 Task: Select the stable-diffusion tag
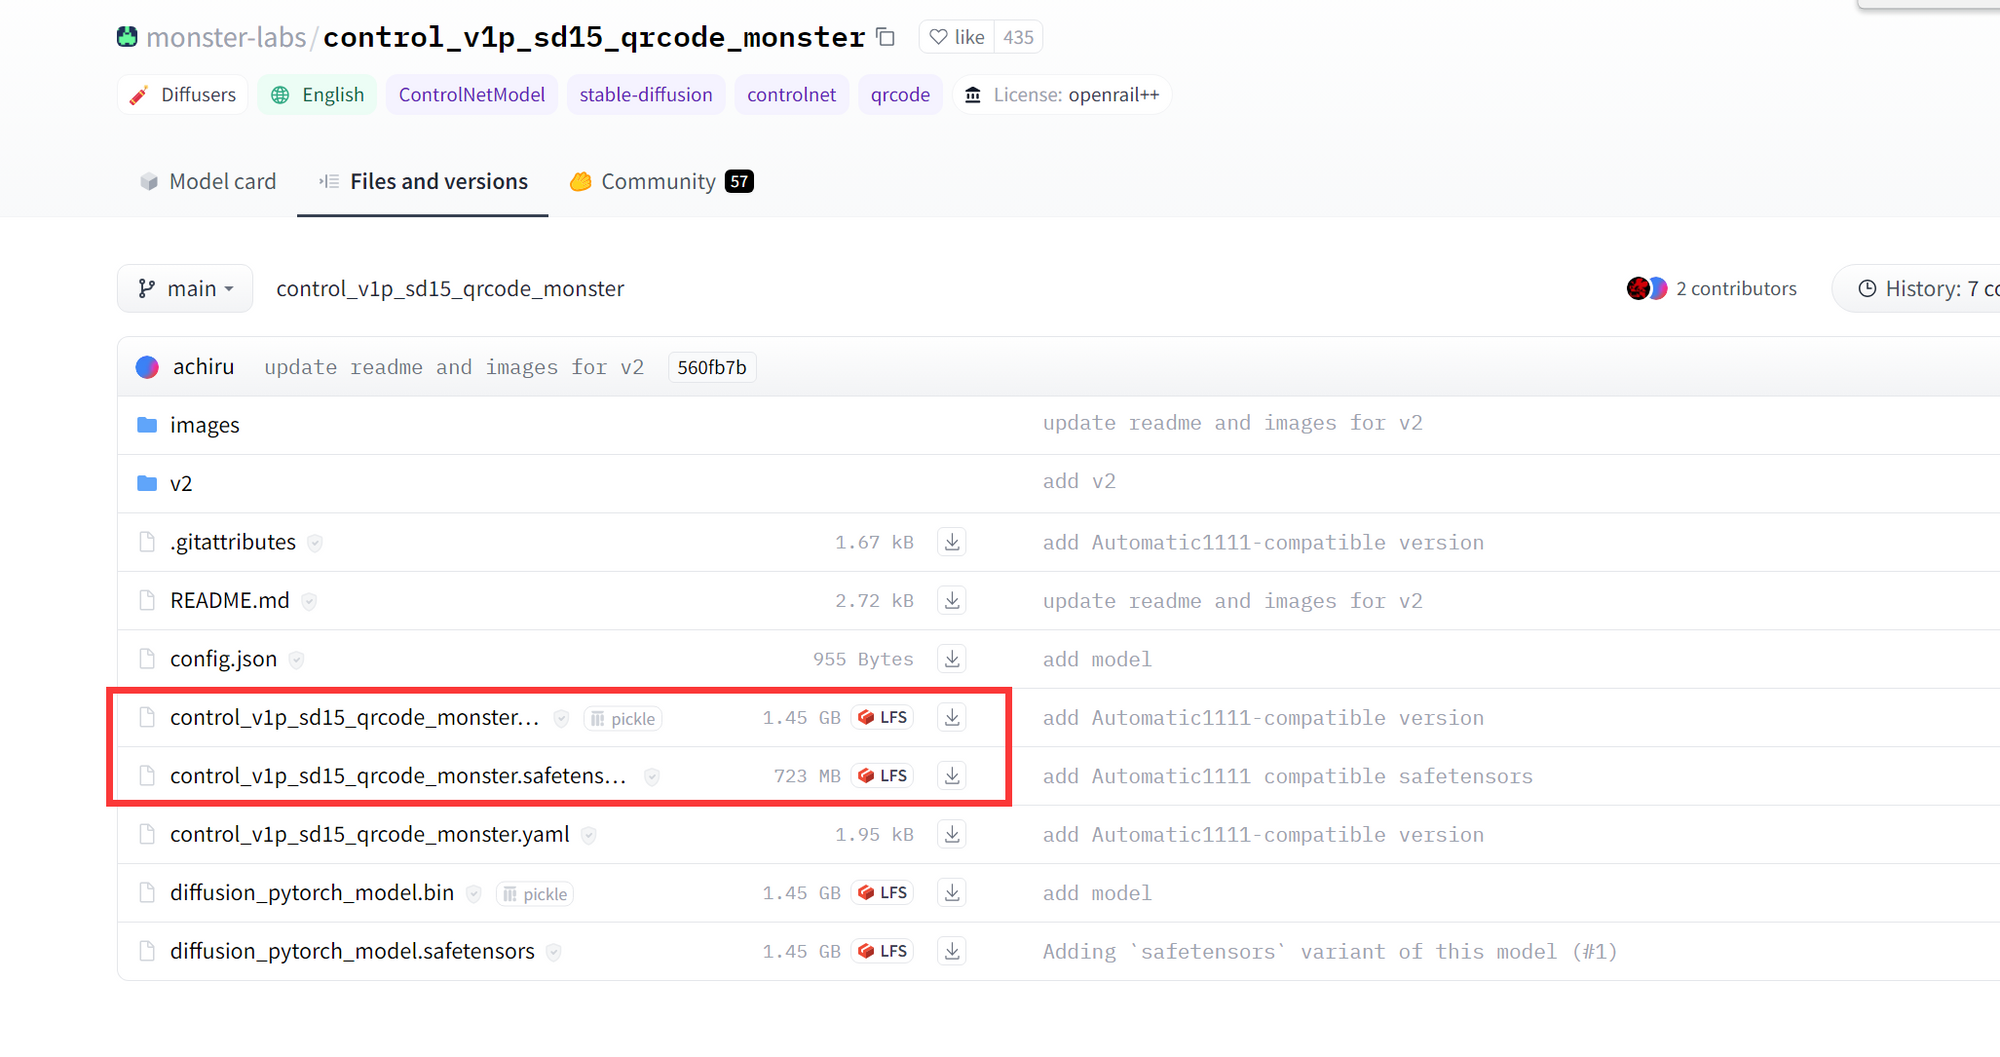(x=645, y=95)
